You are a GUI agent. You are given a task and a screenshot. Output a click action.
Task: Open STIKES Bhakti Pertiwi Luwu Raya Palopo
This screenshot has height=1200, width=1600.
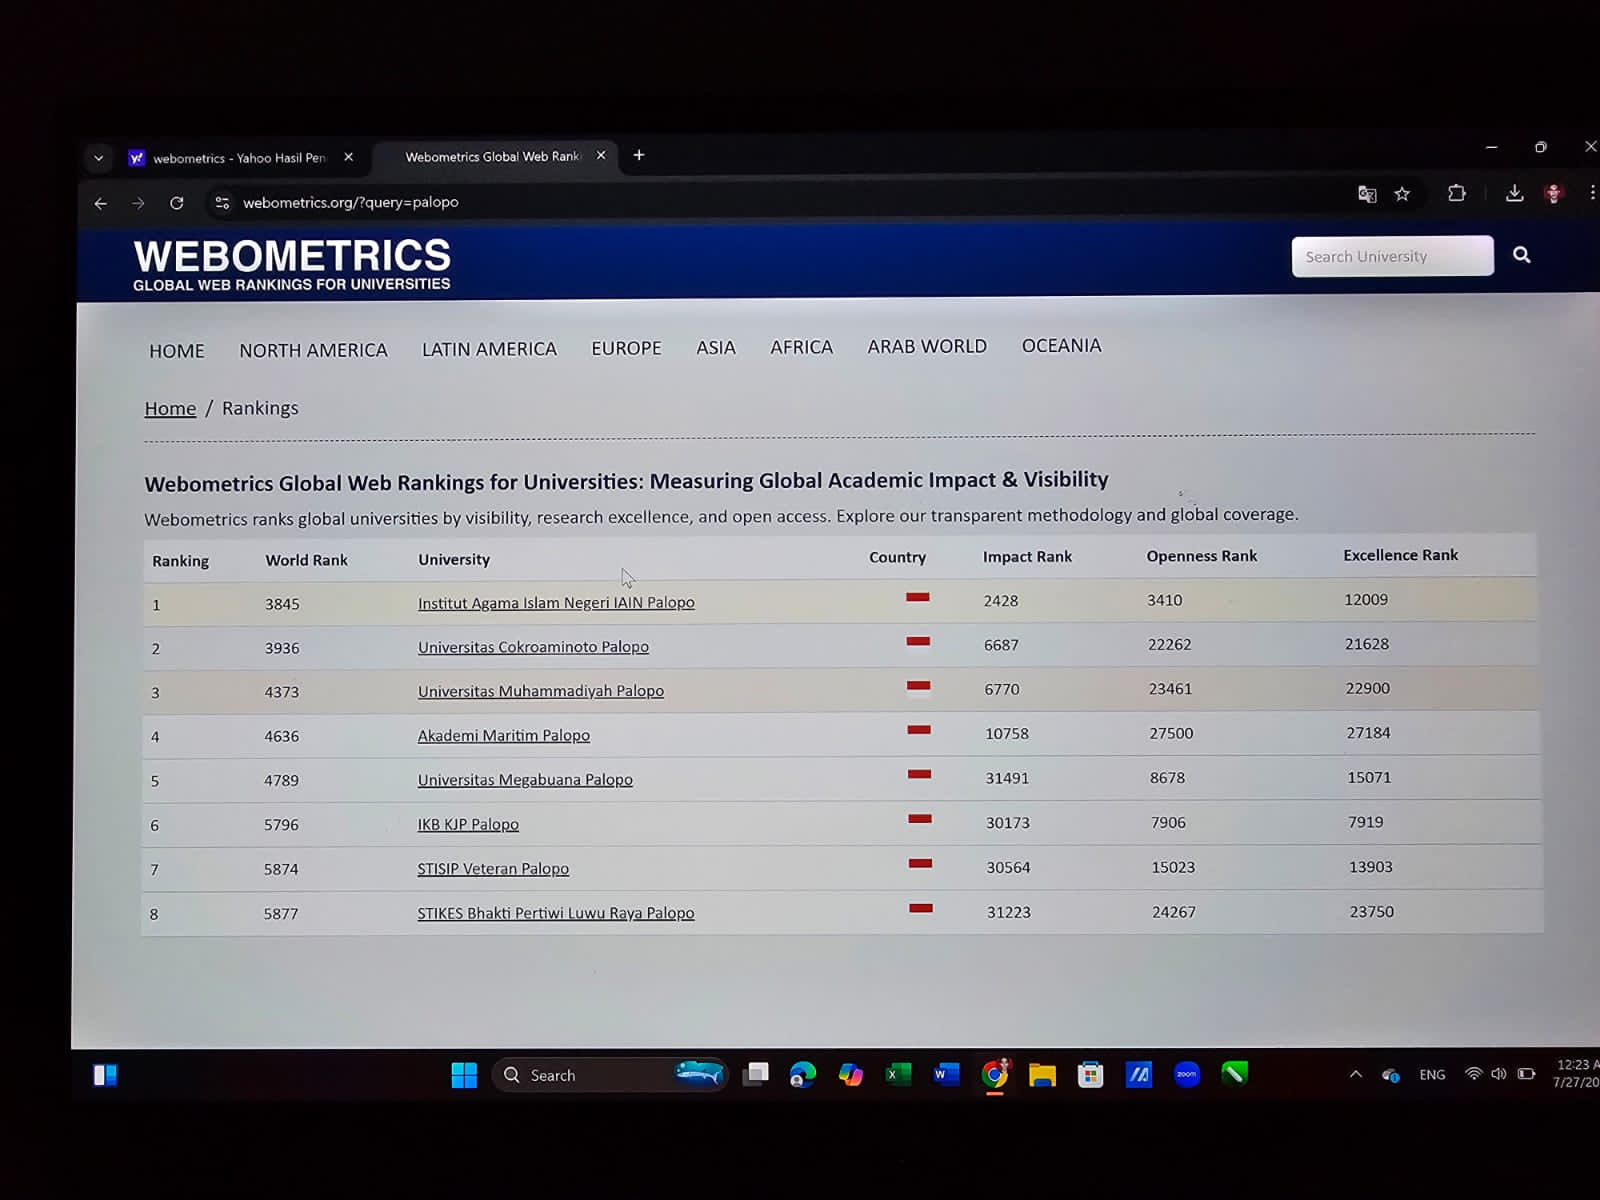[556, 913]
